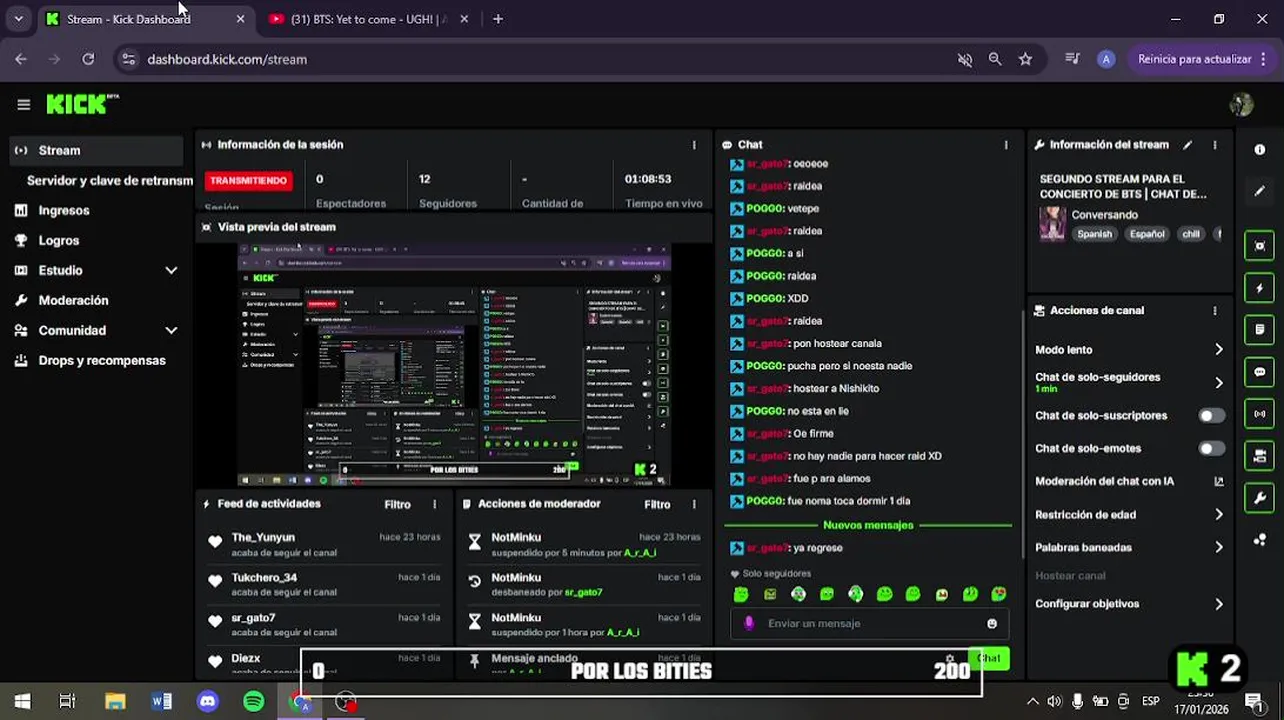Click the Conversando category thumbnail
1284x720 pixels.
[1052, 224]
